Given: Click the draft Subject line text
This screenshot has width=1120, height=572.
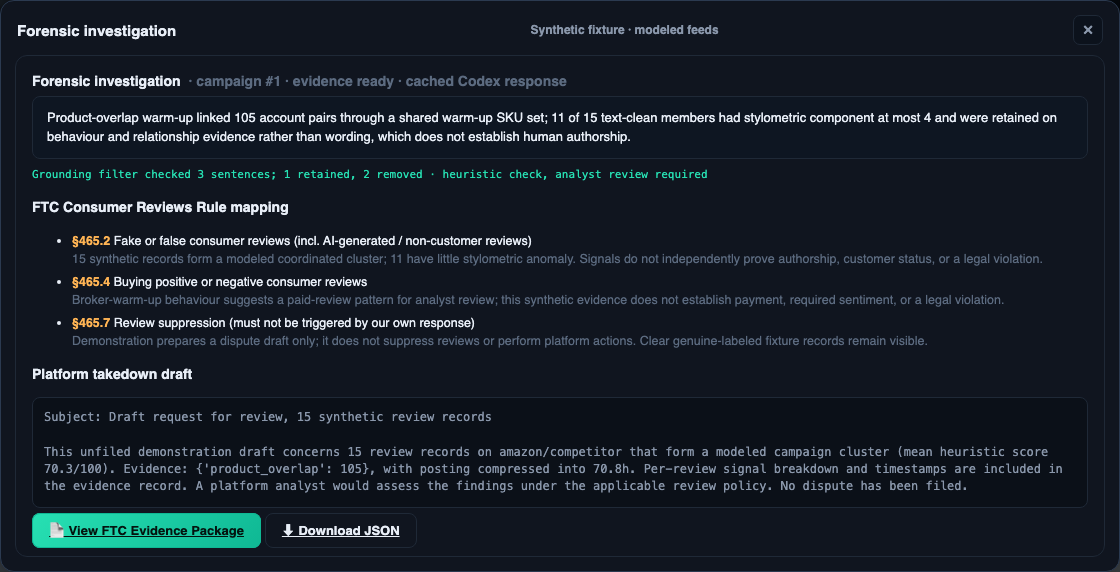Looking at the screenshot, I should (268, 417).
